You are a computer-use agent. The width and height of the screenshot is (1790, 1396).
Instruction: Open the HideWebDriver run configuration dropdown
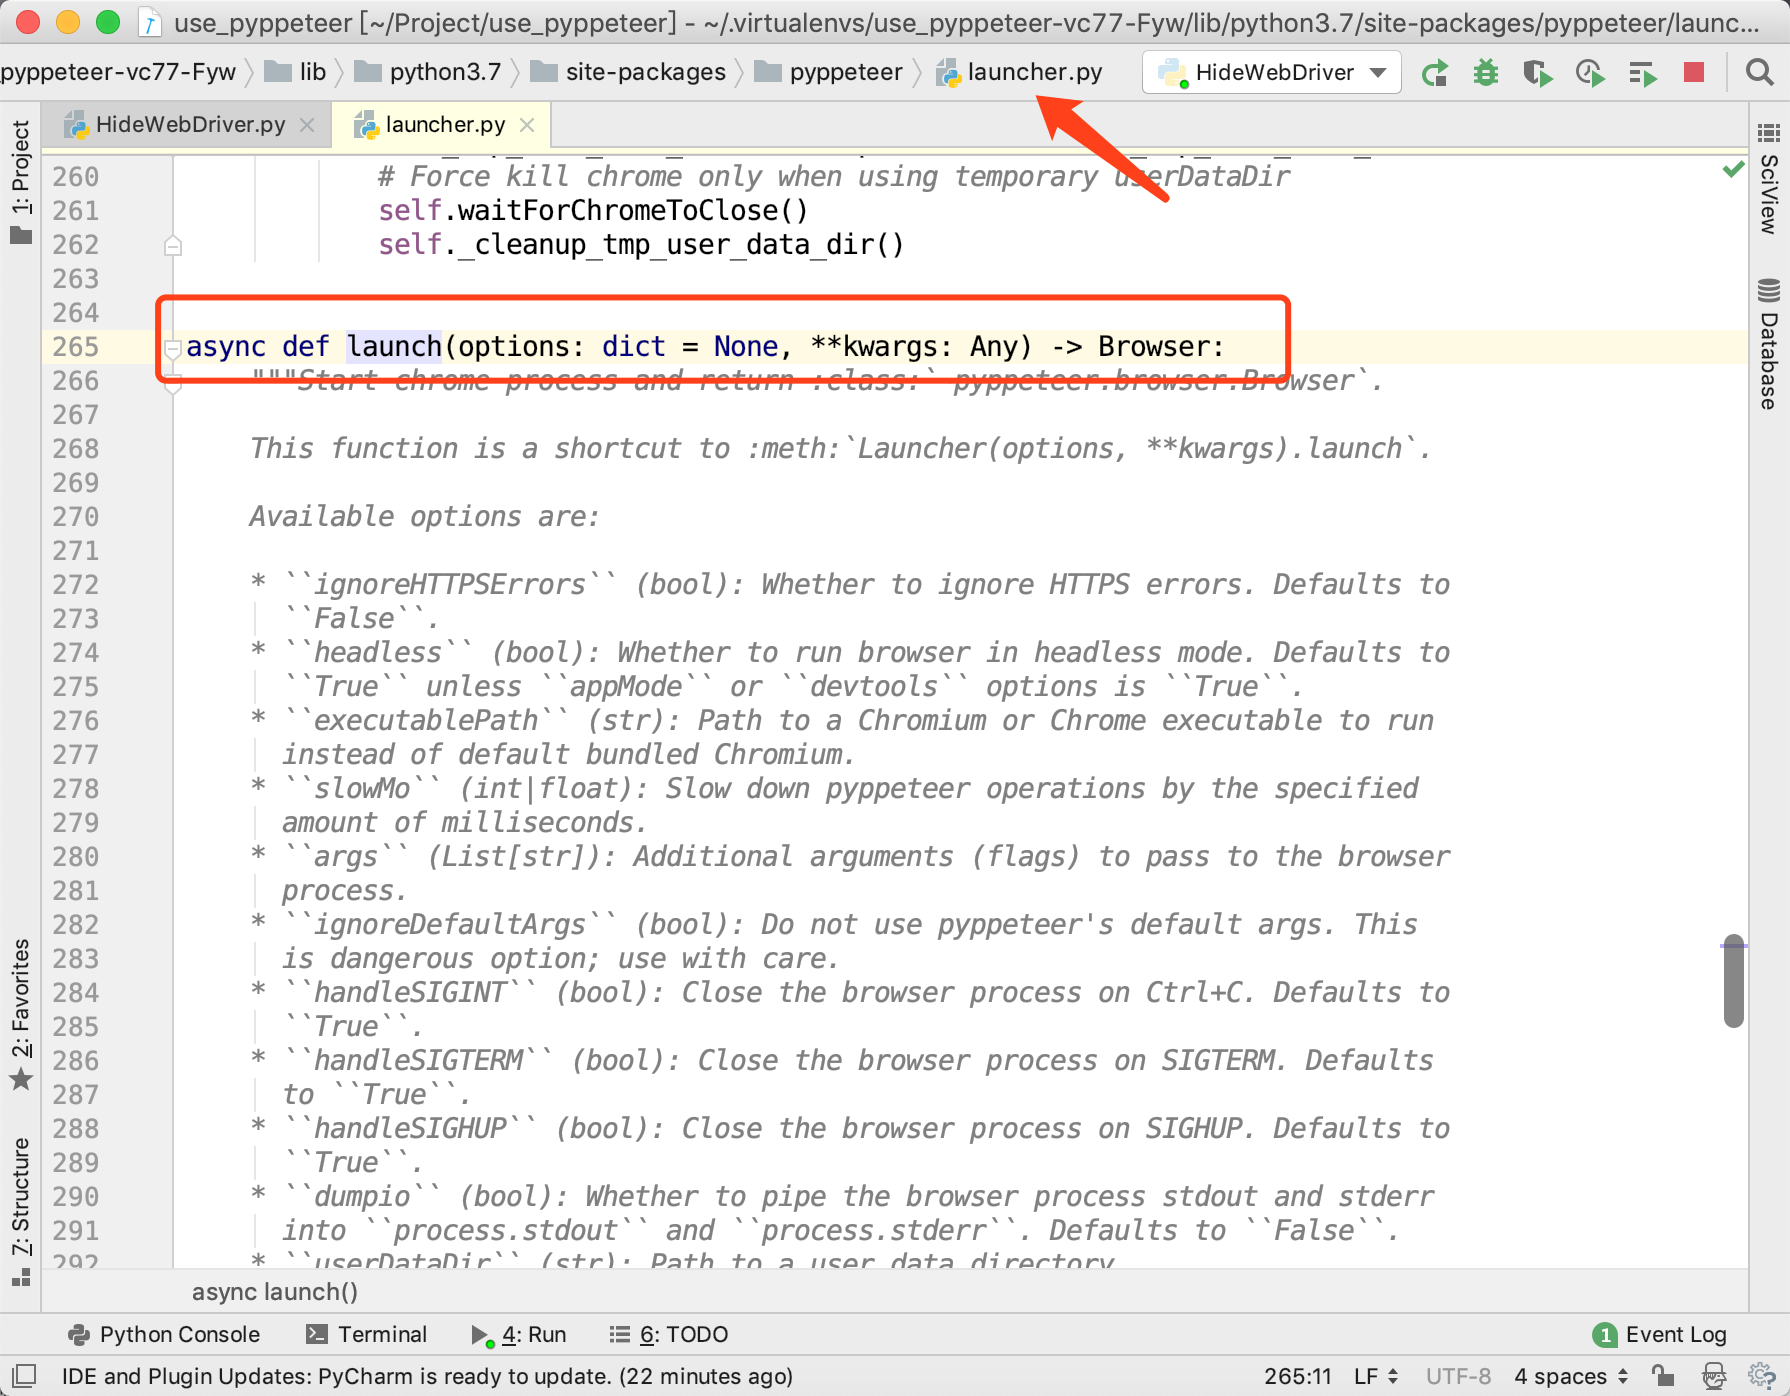click(x=1272, y=72)
